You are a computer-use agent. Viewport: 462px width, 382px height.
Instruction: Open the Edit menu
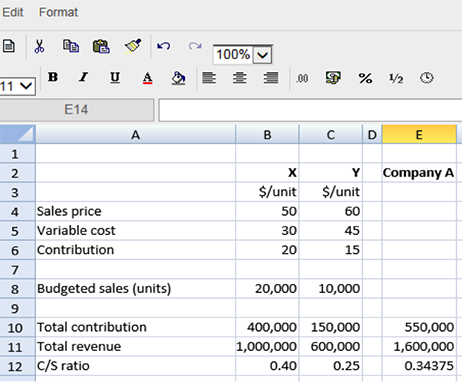13,12
